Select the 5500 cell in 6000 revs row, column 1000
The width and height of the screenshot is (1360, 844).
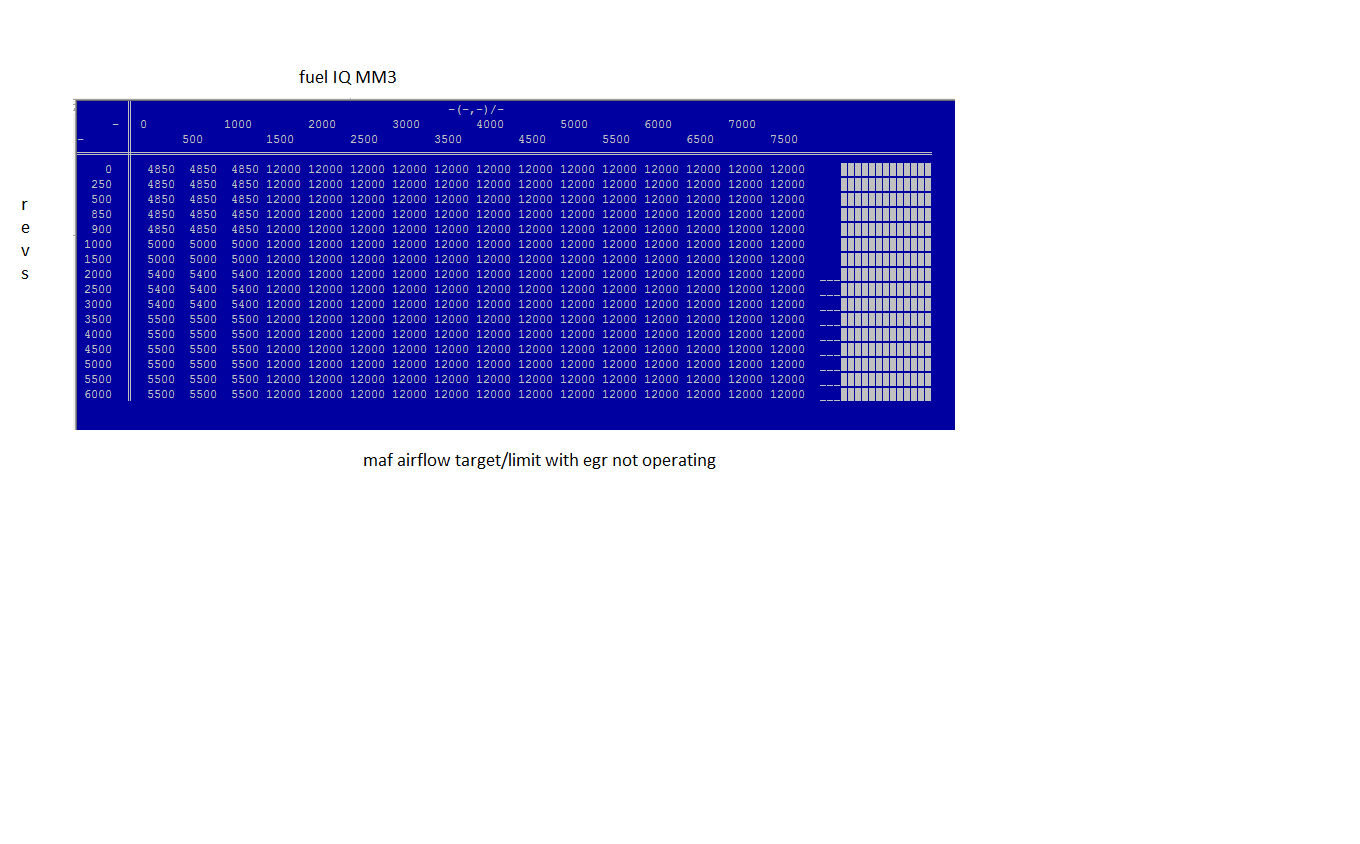[x=245, y=395]
